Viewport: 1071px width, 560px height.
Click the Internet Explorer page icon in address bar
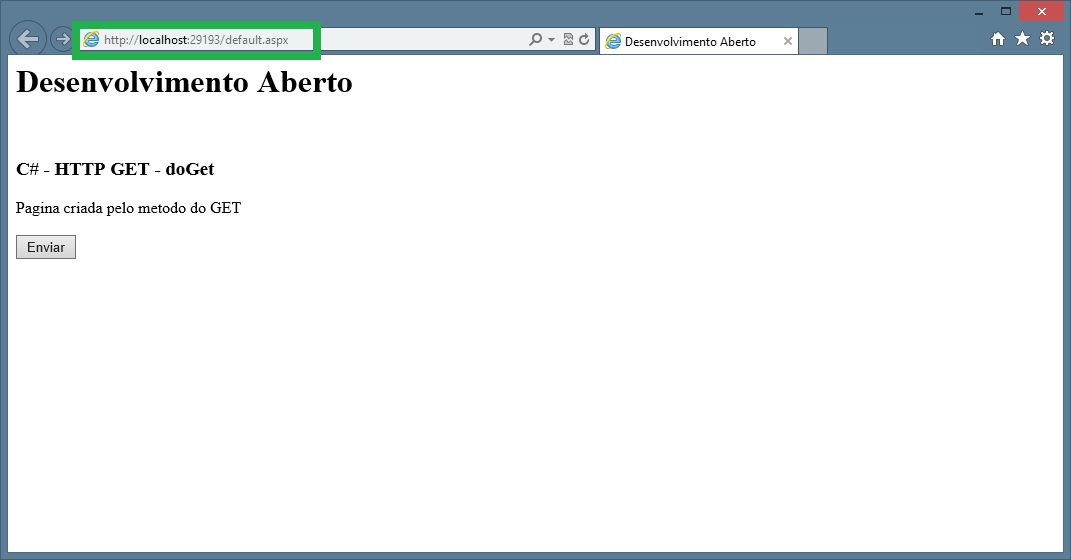pyautogui.click(x=92, y=40)
